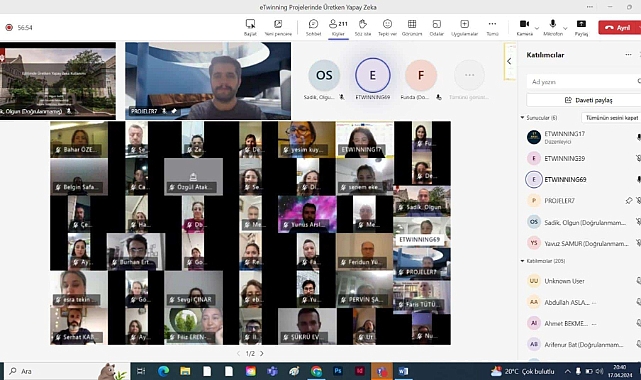Viewport: 641px width, 380px height.
Task: Open the Sohbet chat icon
Action: point(313,25)
